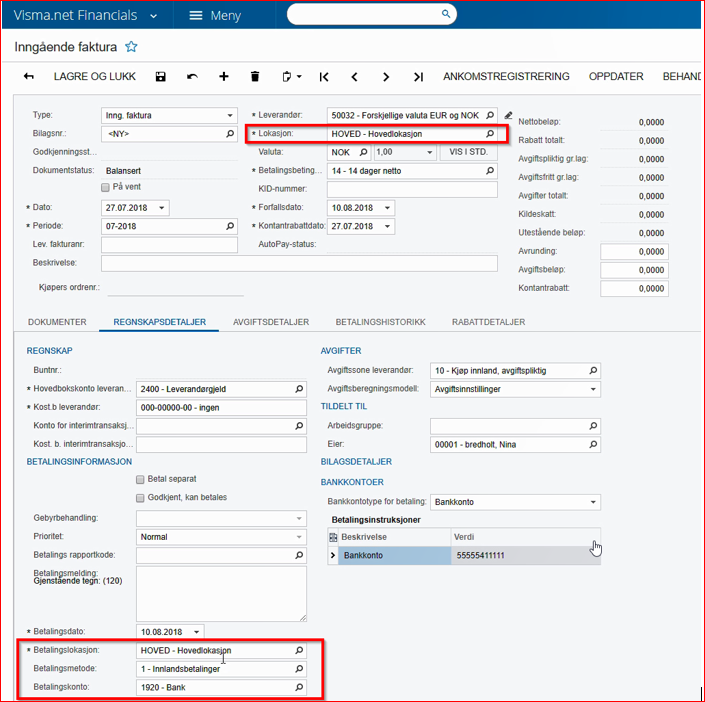Open Lokasjon lookup magnifier
The width and height of the screenshot is (705, 702).
point(490,134)
